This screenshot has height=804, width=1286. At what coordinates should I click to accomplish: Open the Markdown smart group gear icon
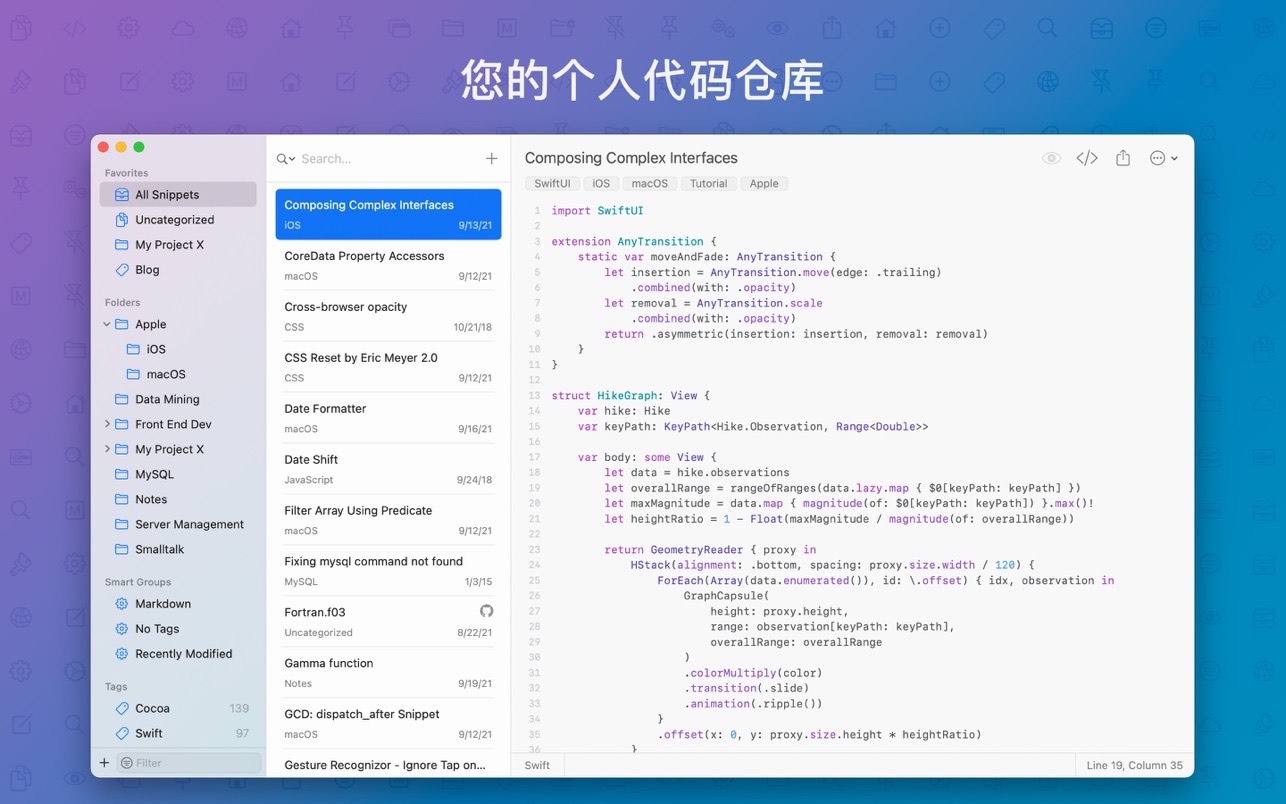coord(121,604)
